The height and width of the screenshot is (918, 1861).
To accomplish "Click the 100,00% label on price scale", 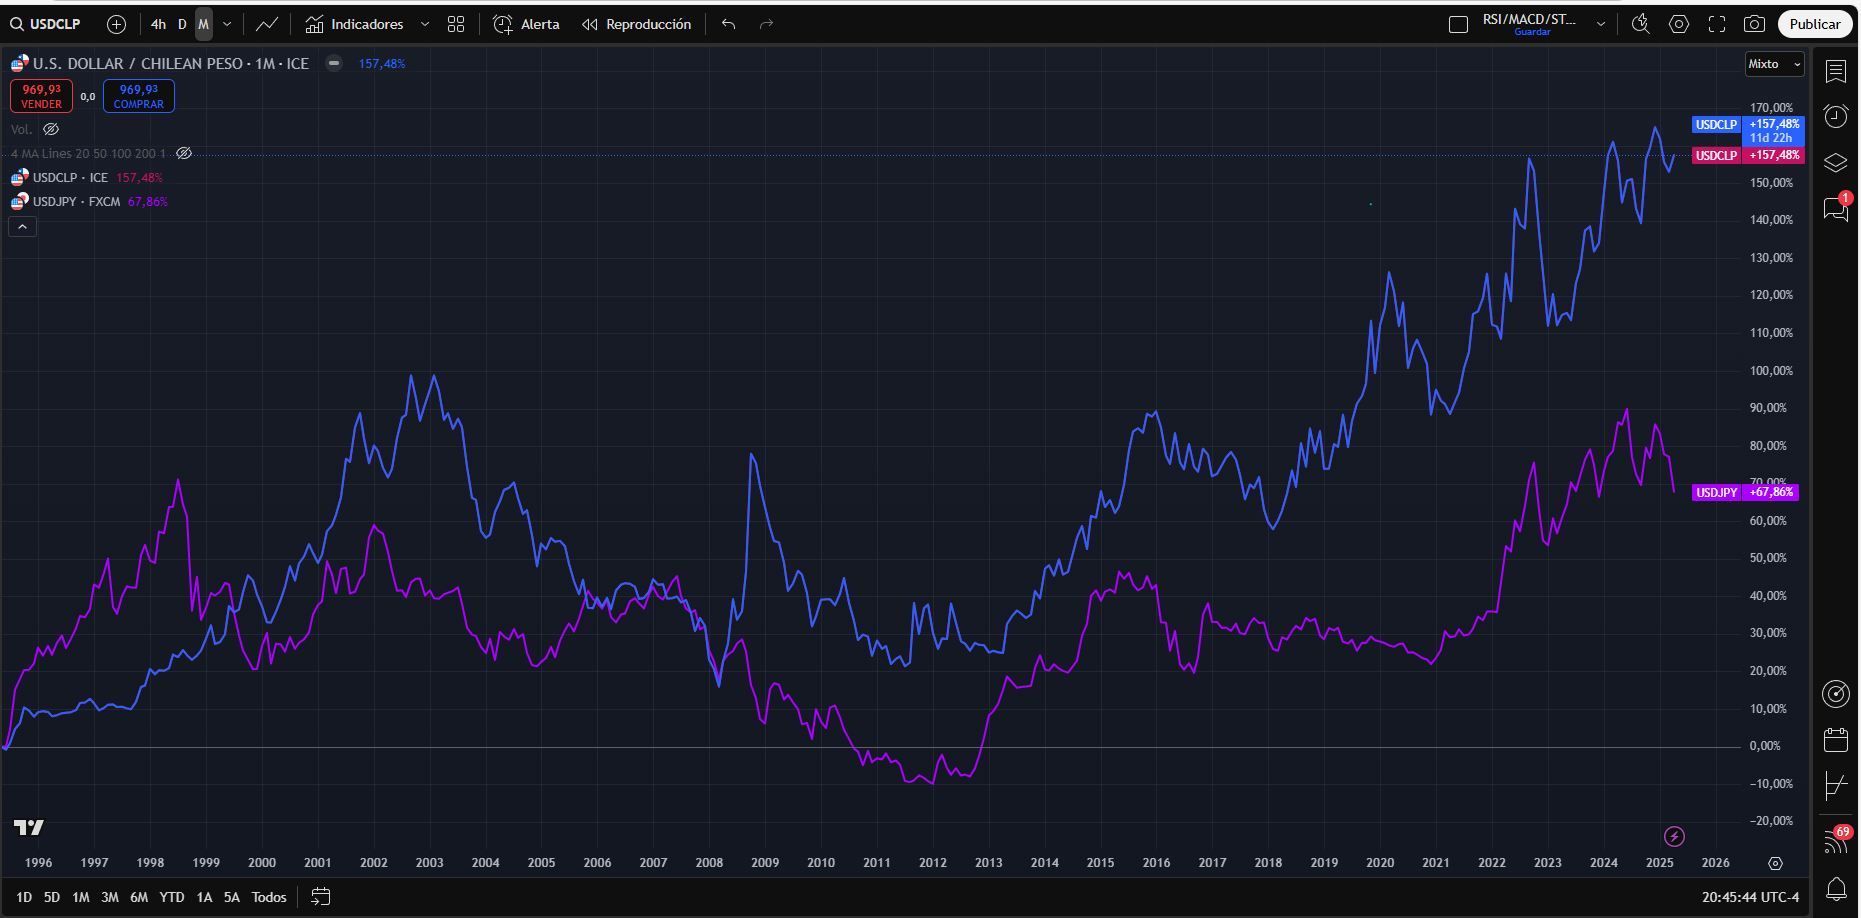I will point(1771,370).
